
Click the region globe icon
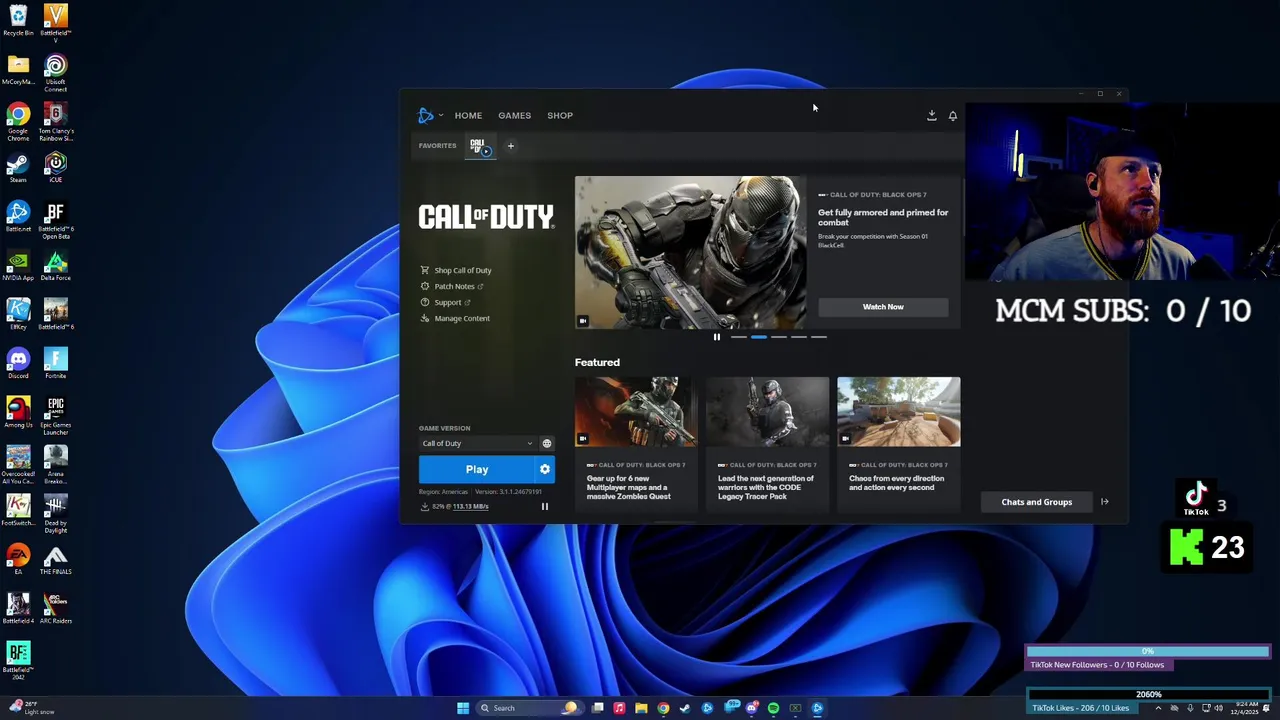(546, 443)
